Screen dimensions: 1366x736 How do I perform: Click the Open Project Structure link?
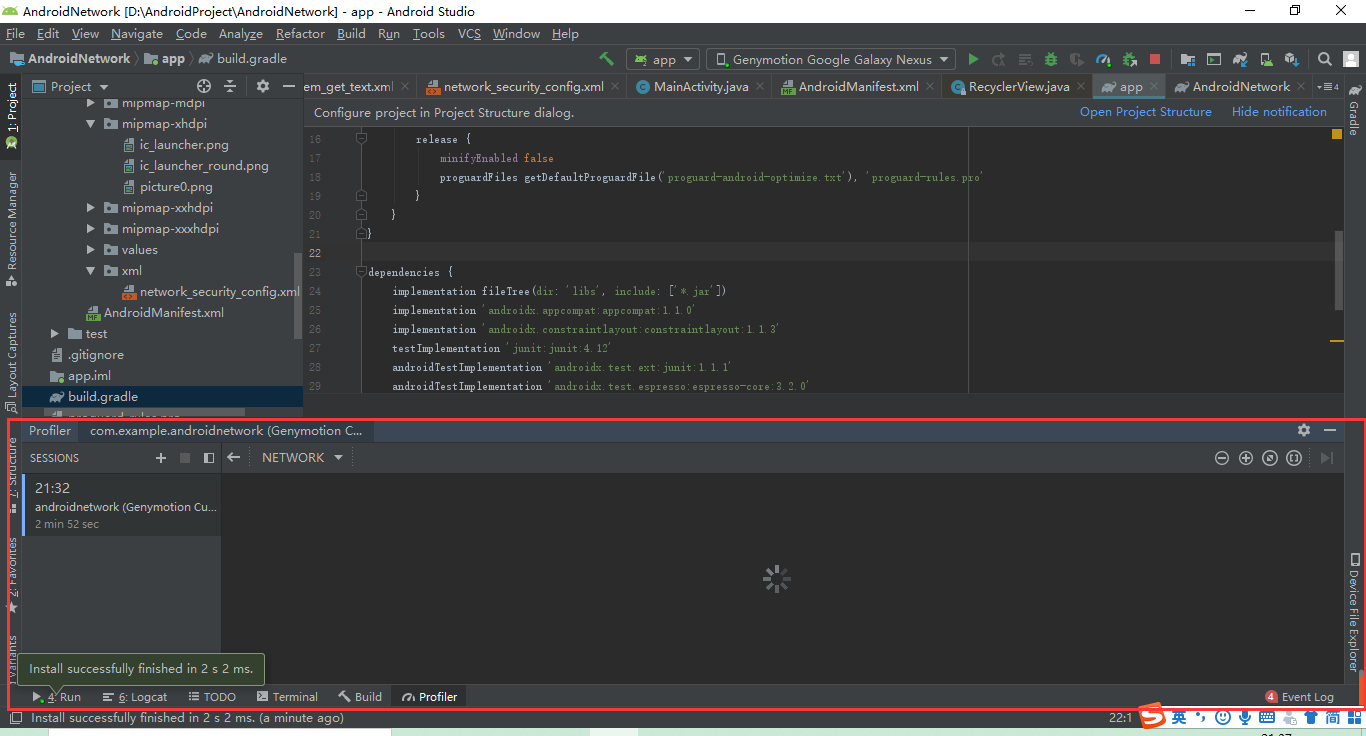click(x=1145, y=112)
